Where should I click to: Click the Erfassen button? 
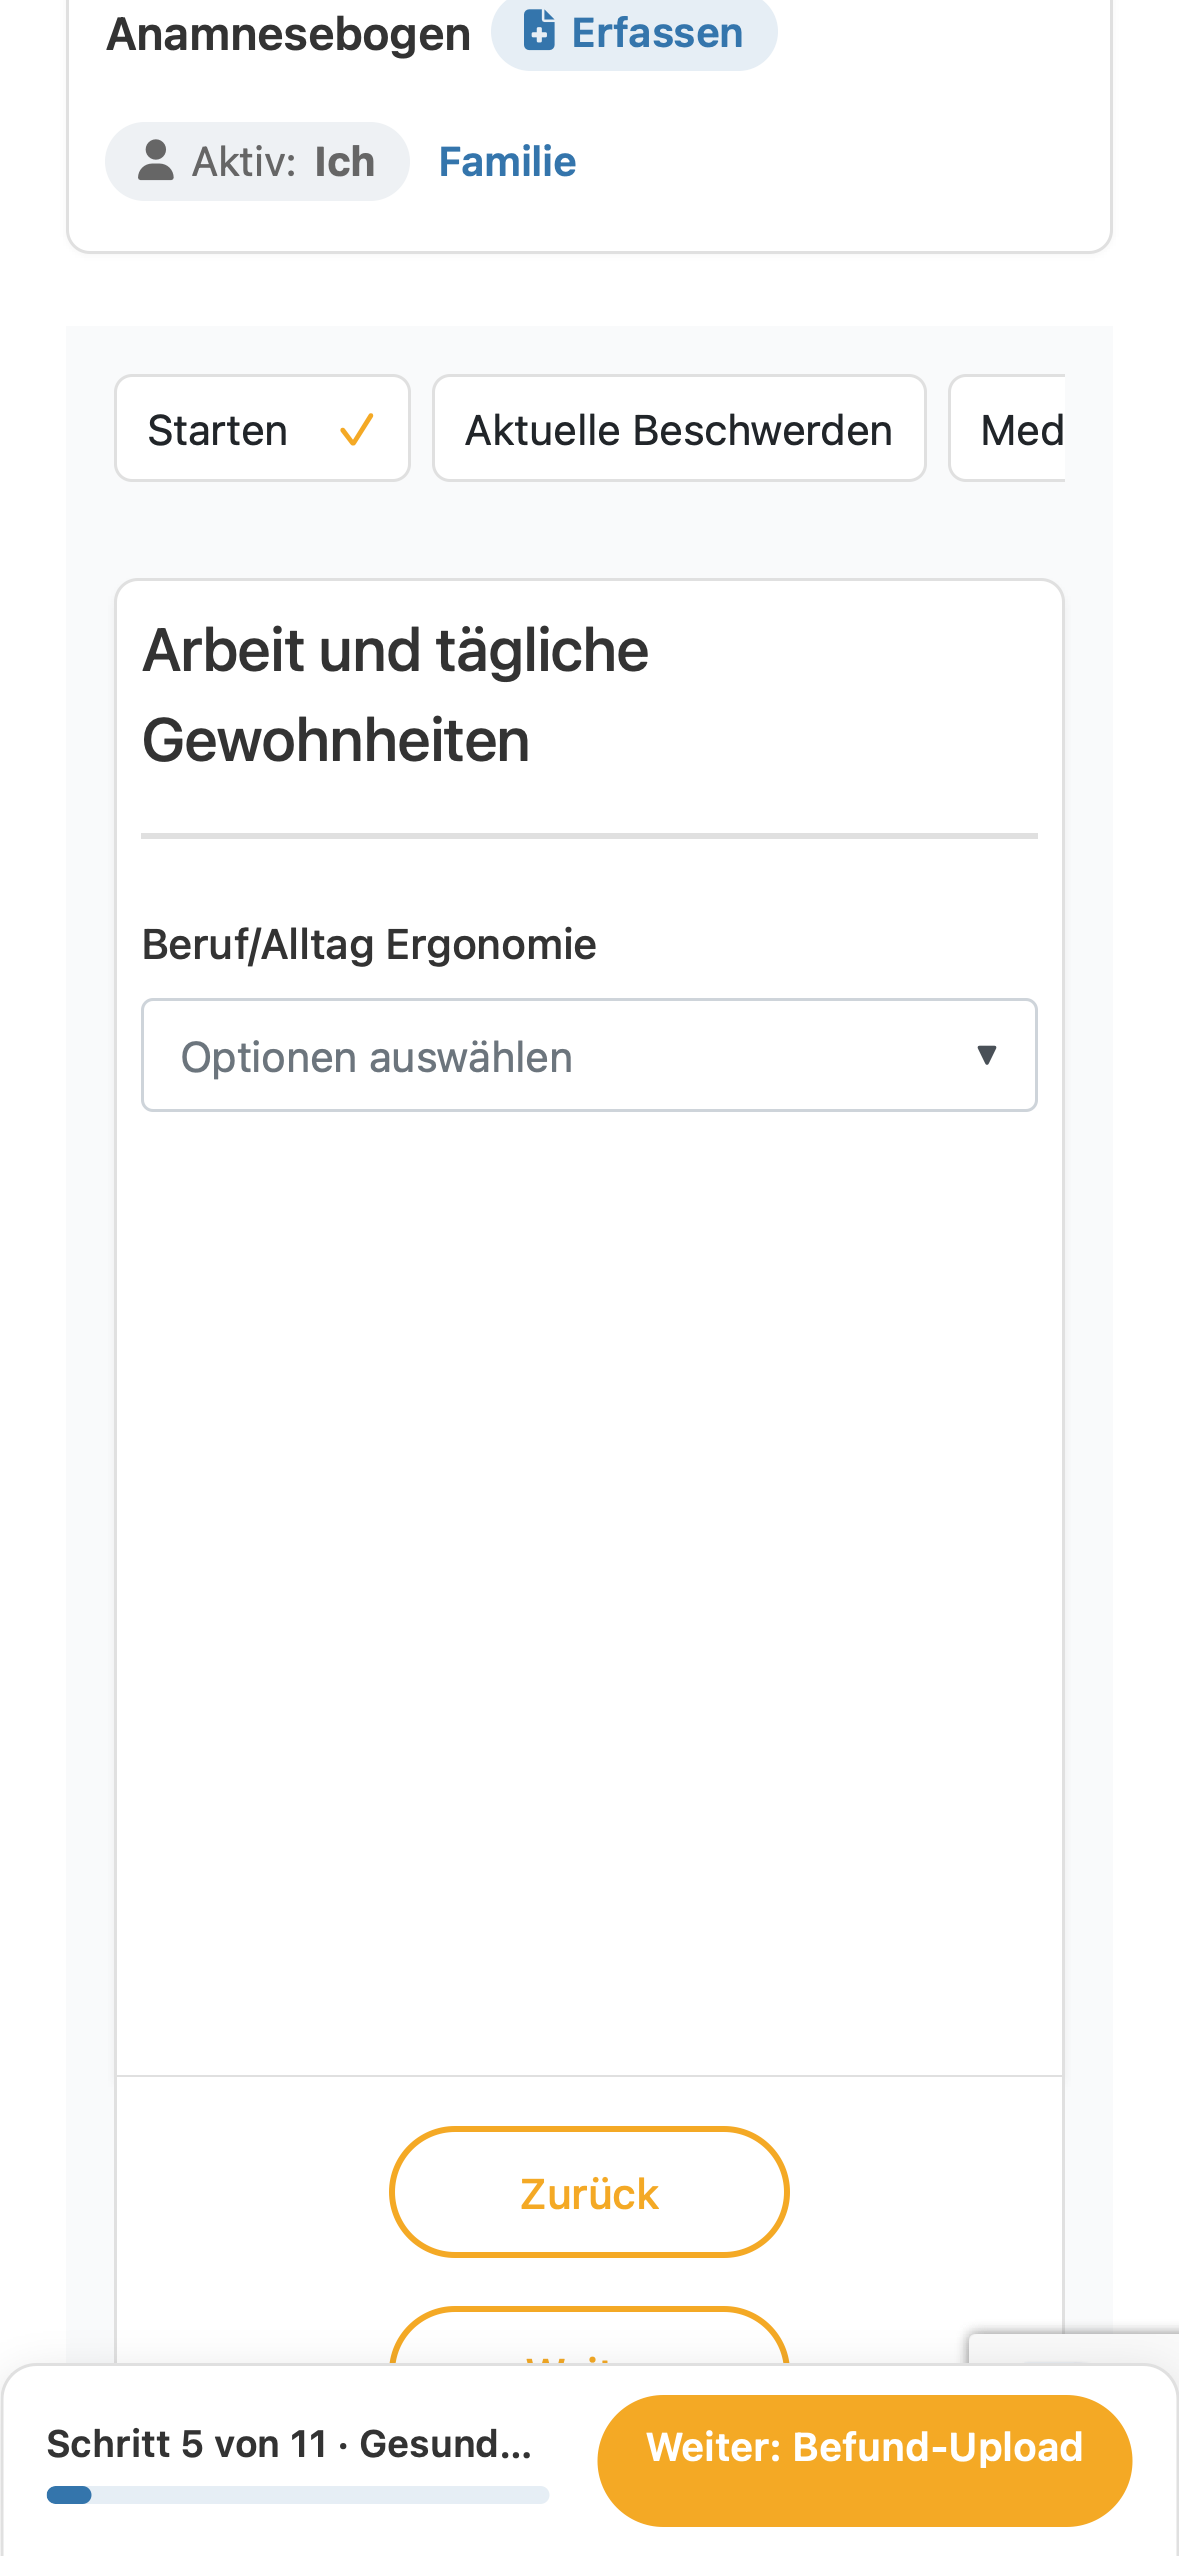point(634,32)
